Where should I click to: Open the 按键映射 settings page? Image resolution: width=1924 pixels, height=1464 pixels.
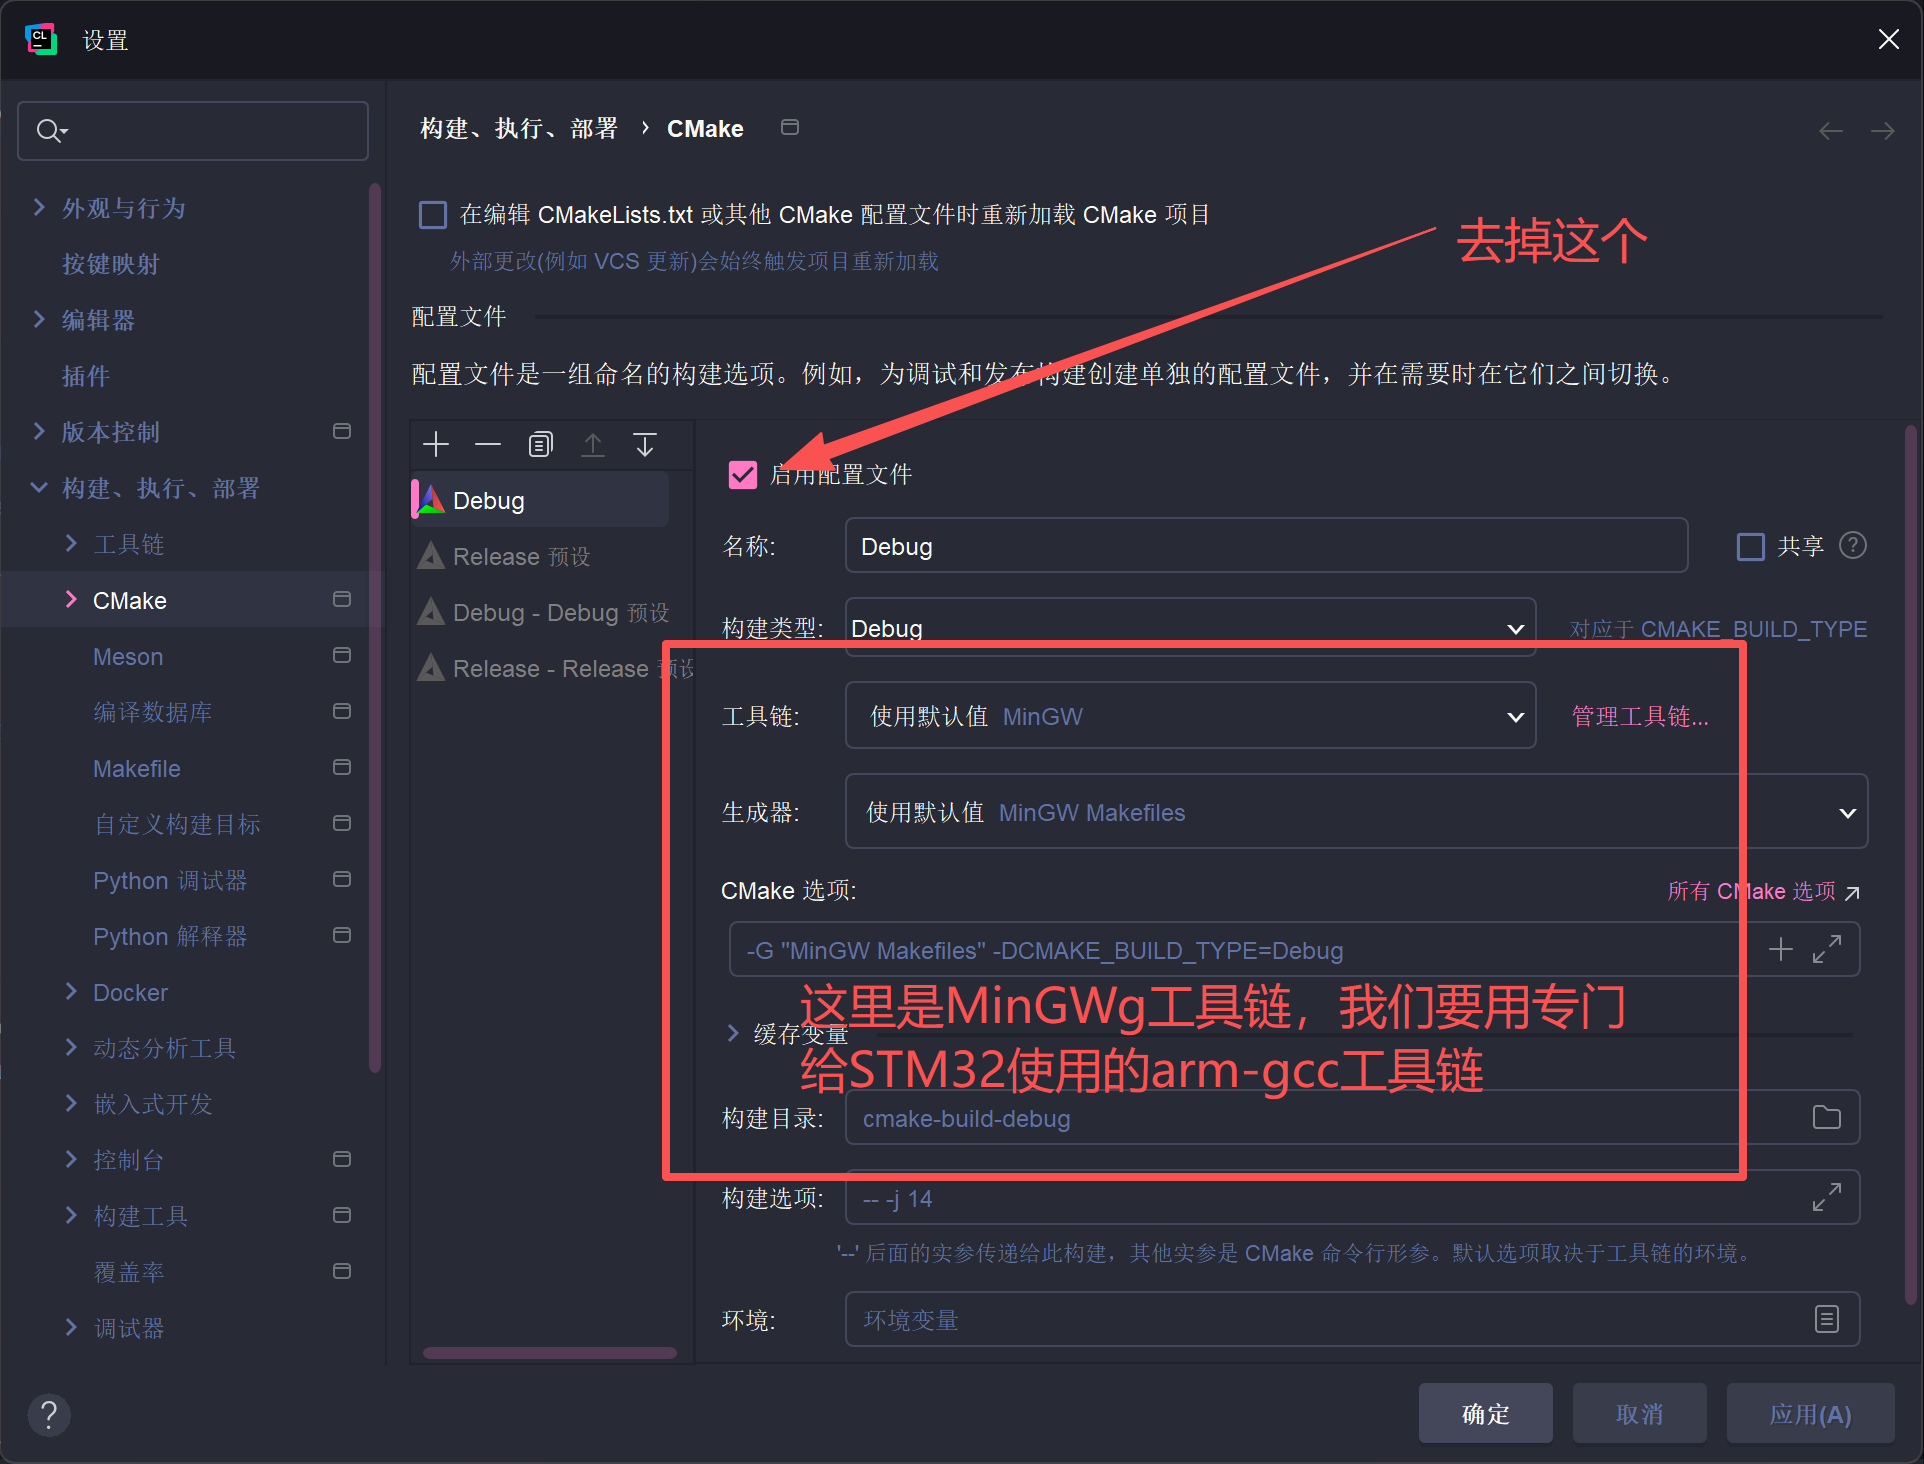point(111,264)
